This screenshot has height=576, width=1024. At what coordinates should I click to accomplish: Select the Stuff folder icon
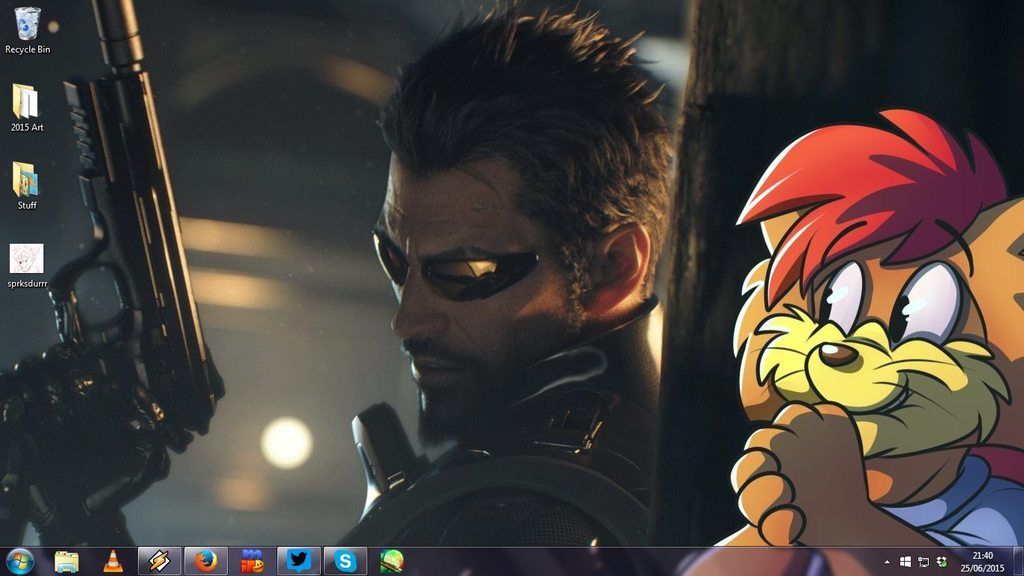(x=26, y=180)
